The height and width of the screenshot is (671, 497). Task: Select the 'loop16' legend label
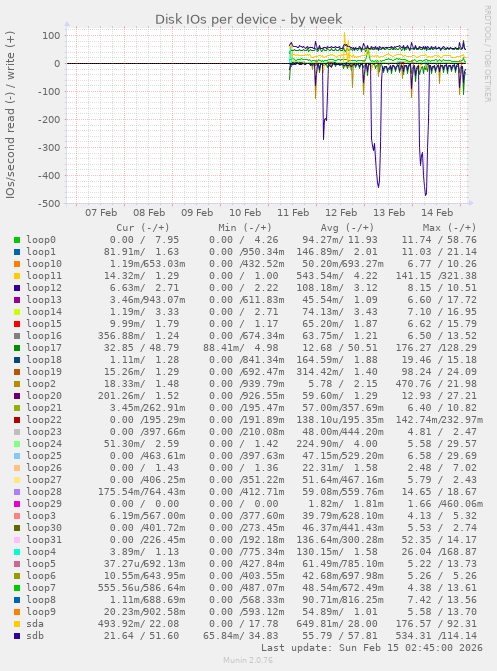[x=44, y=336]
